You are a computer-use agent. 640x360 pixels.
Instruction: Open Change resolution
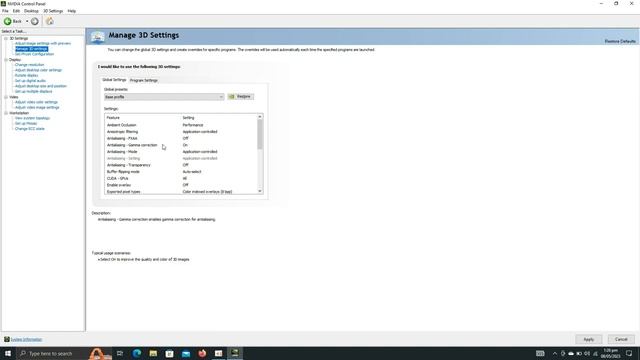29,65
